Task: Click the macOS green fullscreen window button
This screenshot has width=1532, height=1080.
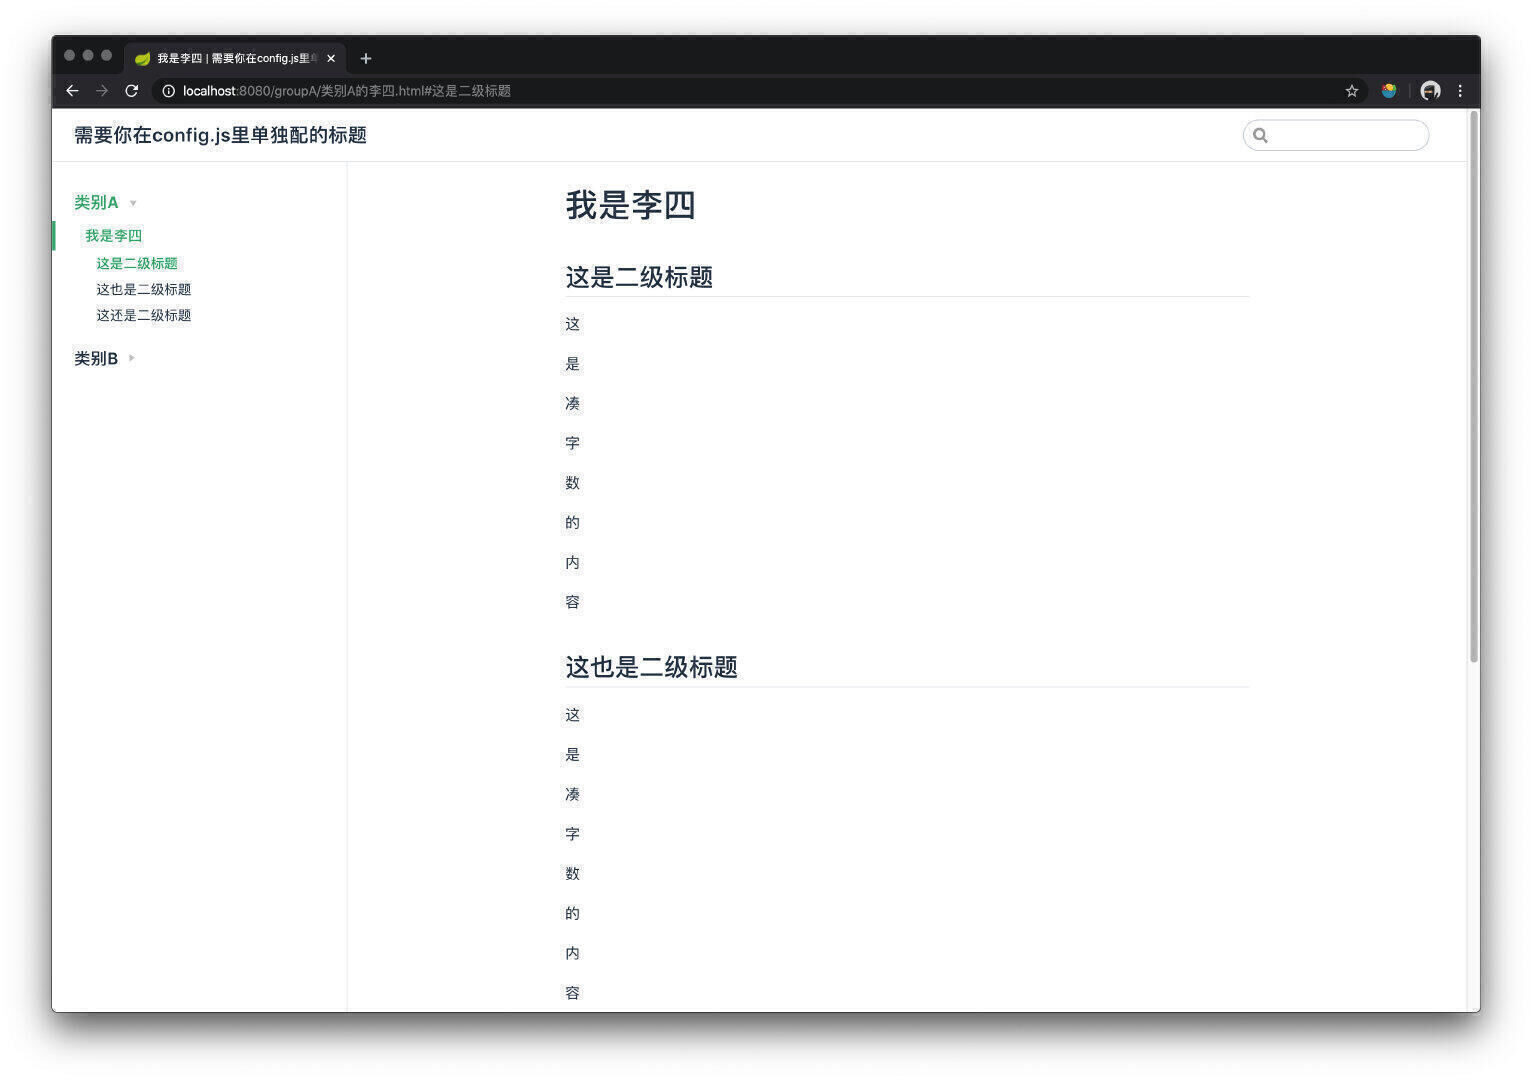Action: pos(106,56)
